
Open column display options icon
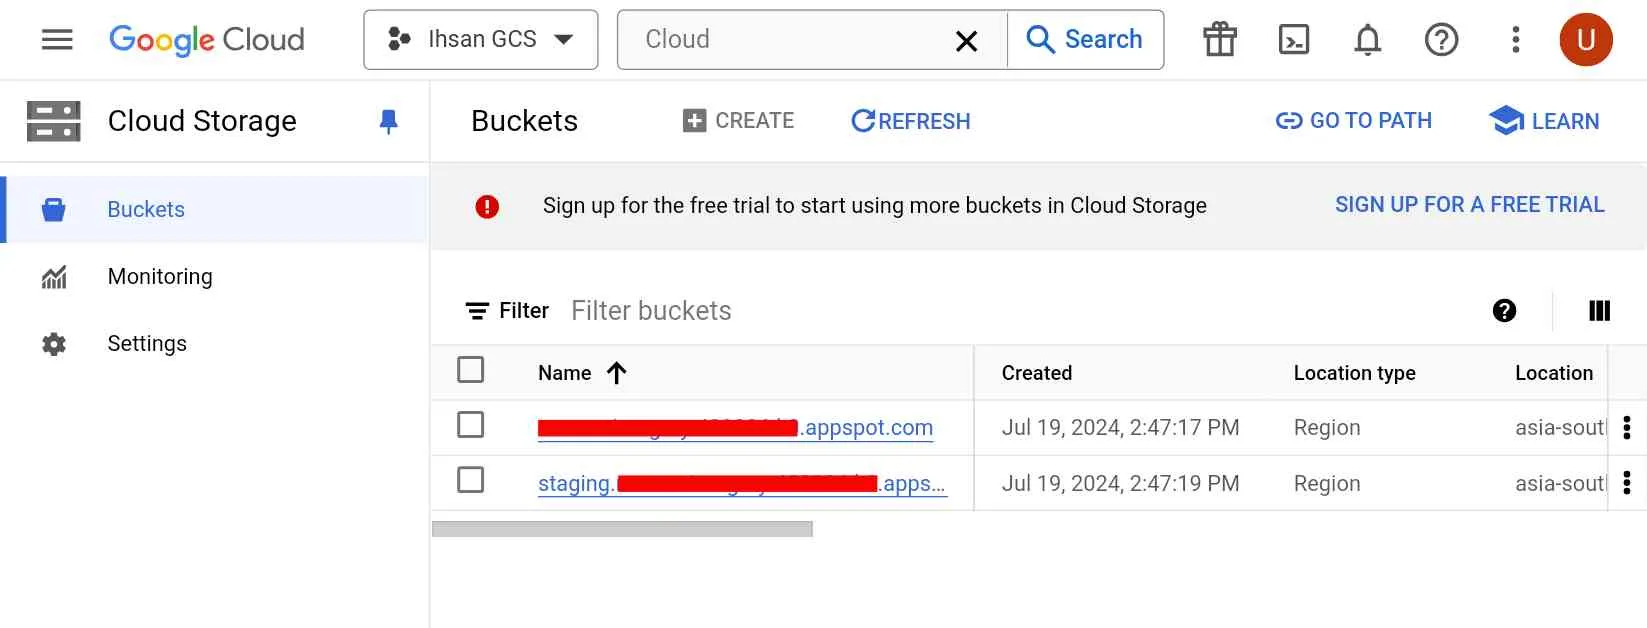pyautogui.click(x=1600, y=311)
